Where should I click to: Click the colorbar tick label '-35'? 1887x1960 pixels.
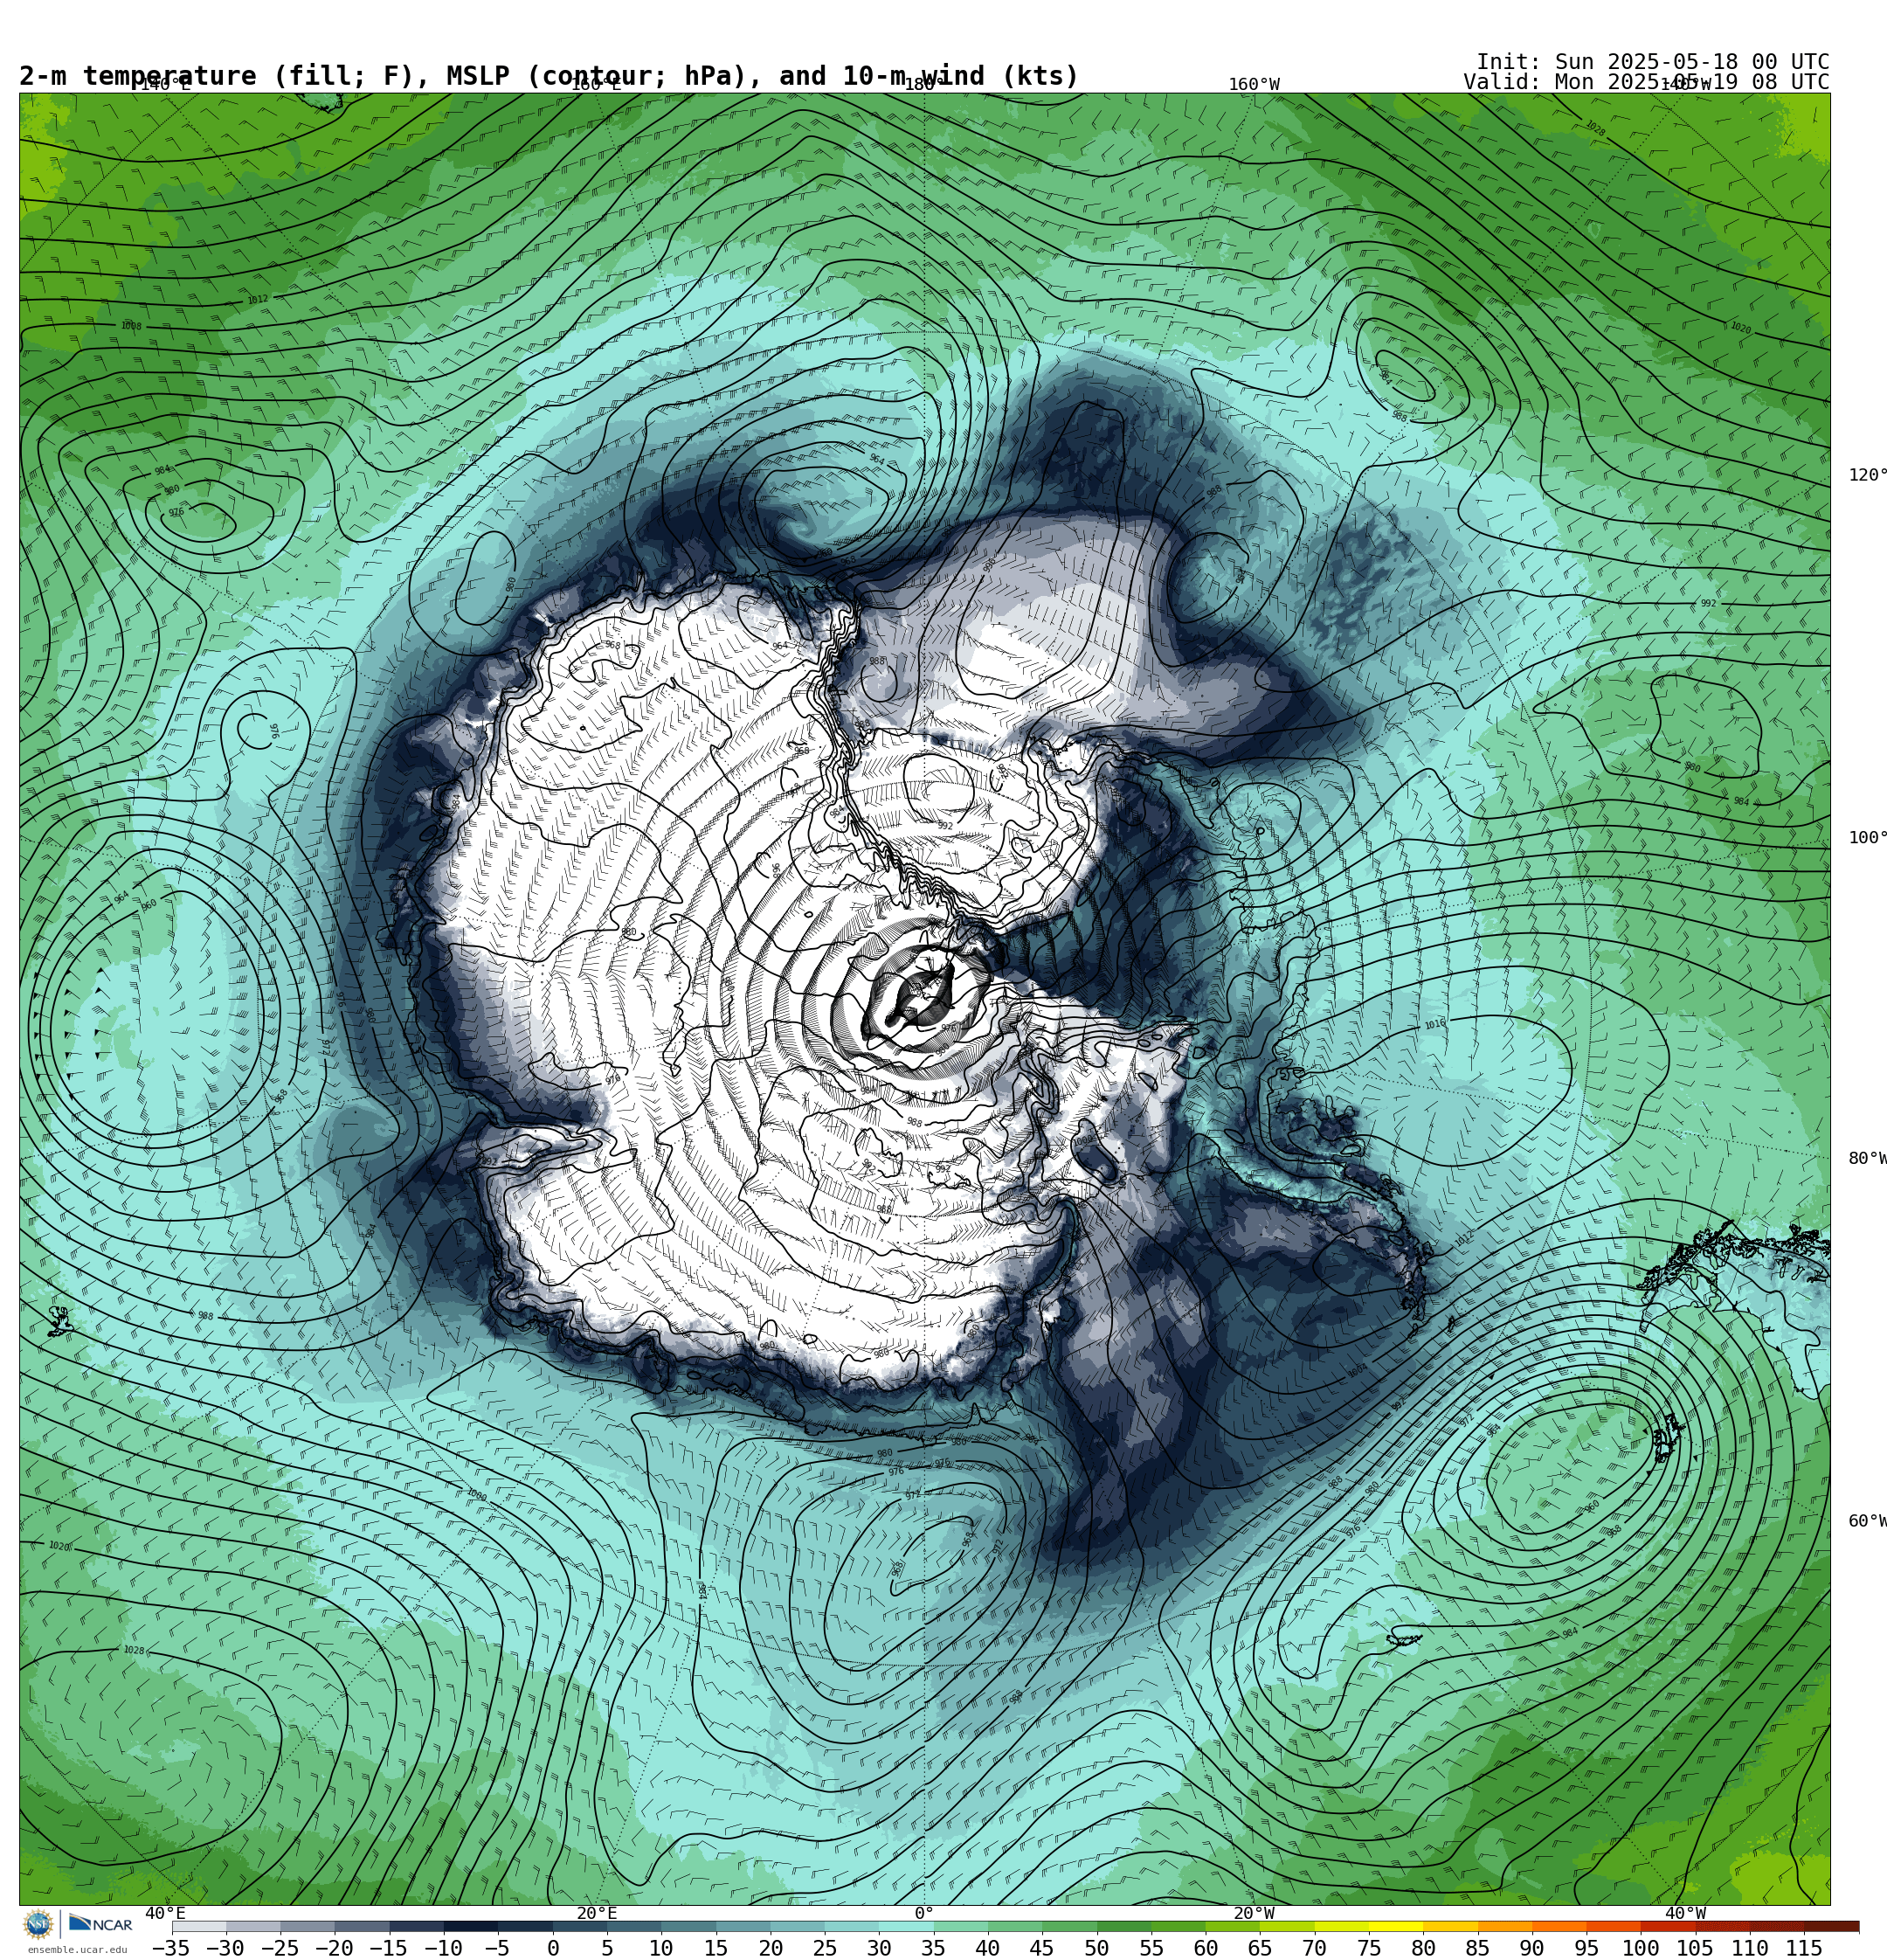click(x=170, y=1948)
